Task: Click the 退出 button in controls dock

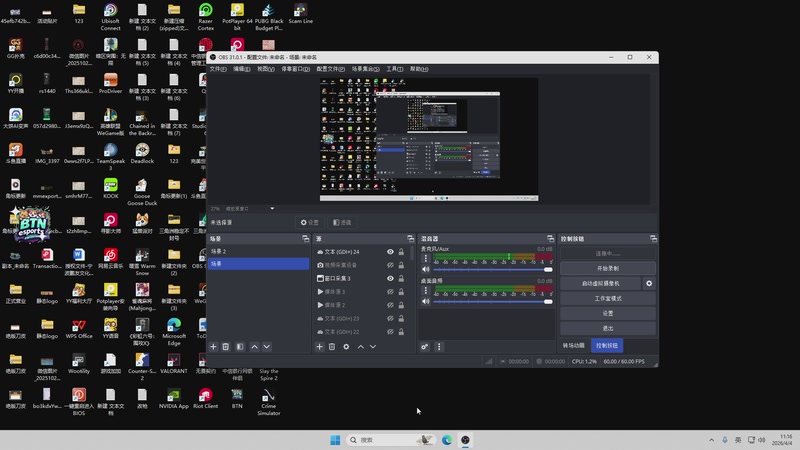Action: [608, 328]
